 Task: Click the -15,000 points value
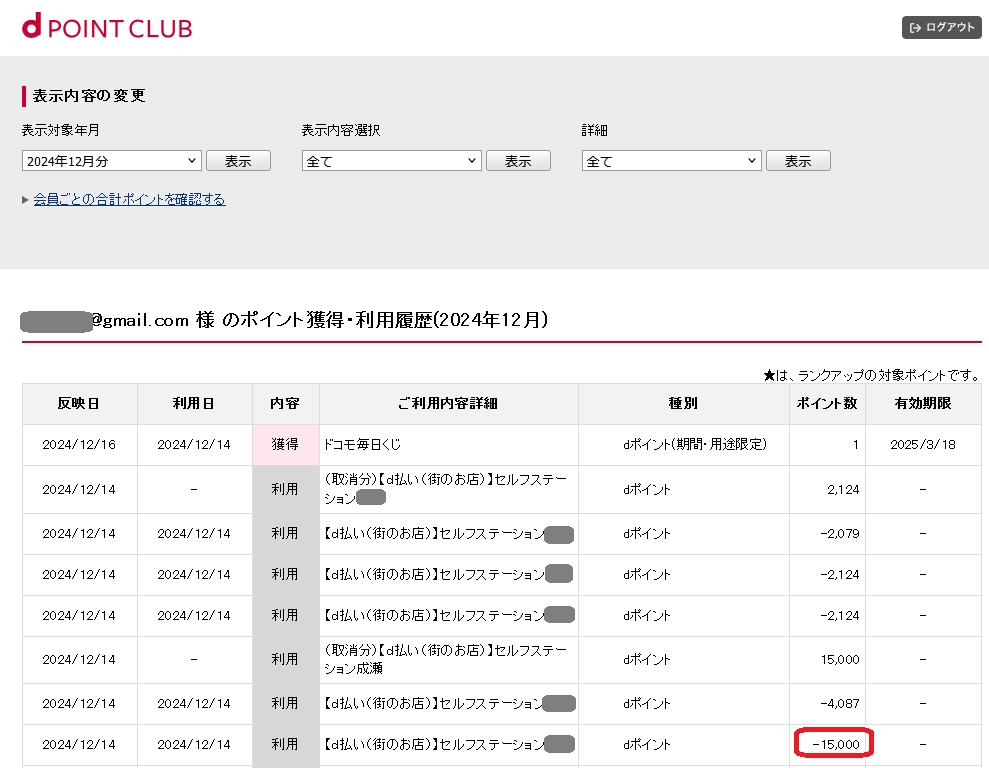835,744
